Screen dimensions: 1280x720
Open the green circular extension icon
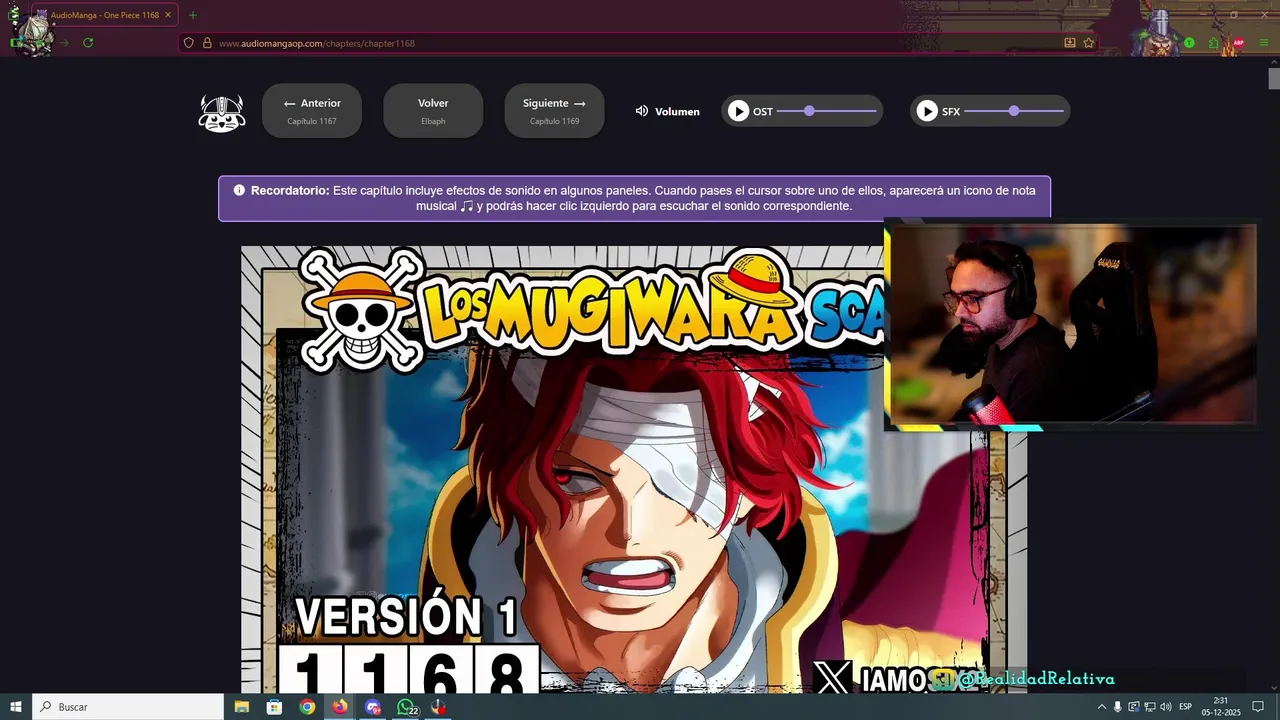coord(1189,43)
